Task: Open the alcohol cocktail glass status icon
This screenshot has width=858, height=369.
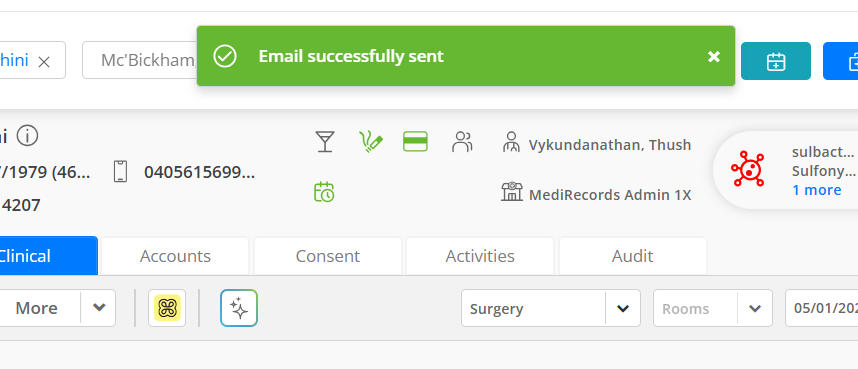Action: [325, 142]
